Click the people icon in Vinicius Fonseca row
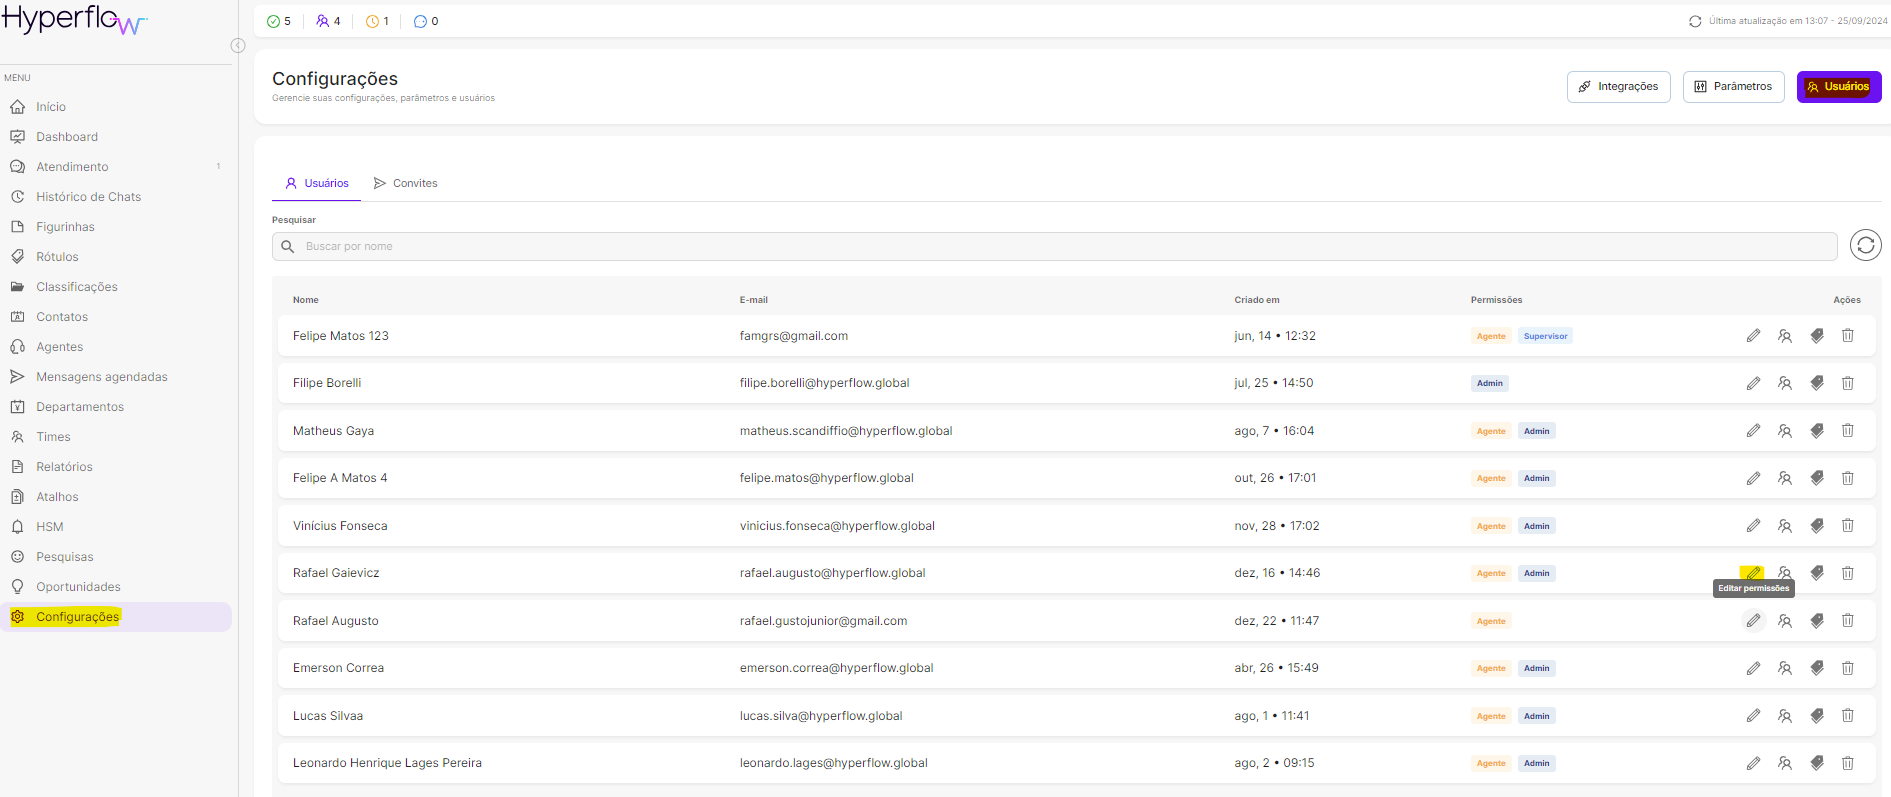1891x797 pixels. (1784, 526)
